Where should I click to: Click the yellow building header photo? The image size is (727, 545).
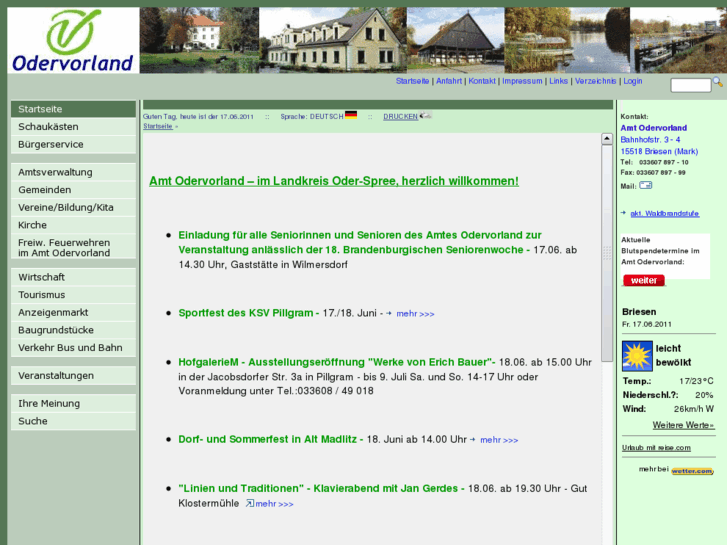click(x=333, y=40)
